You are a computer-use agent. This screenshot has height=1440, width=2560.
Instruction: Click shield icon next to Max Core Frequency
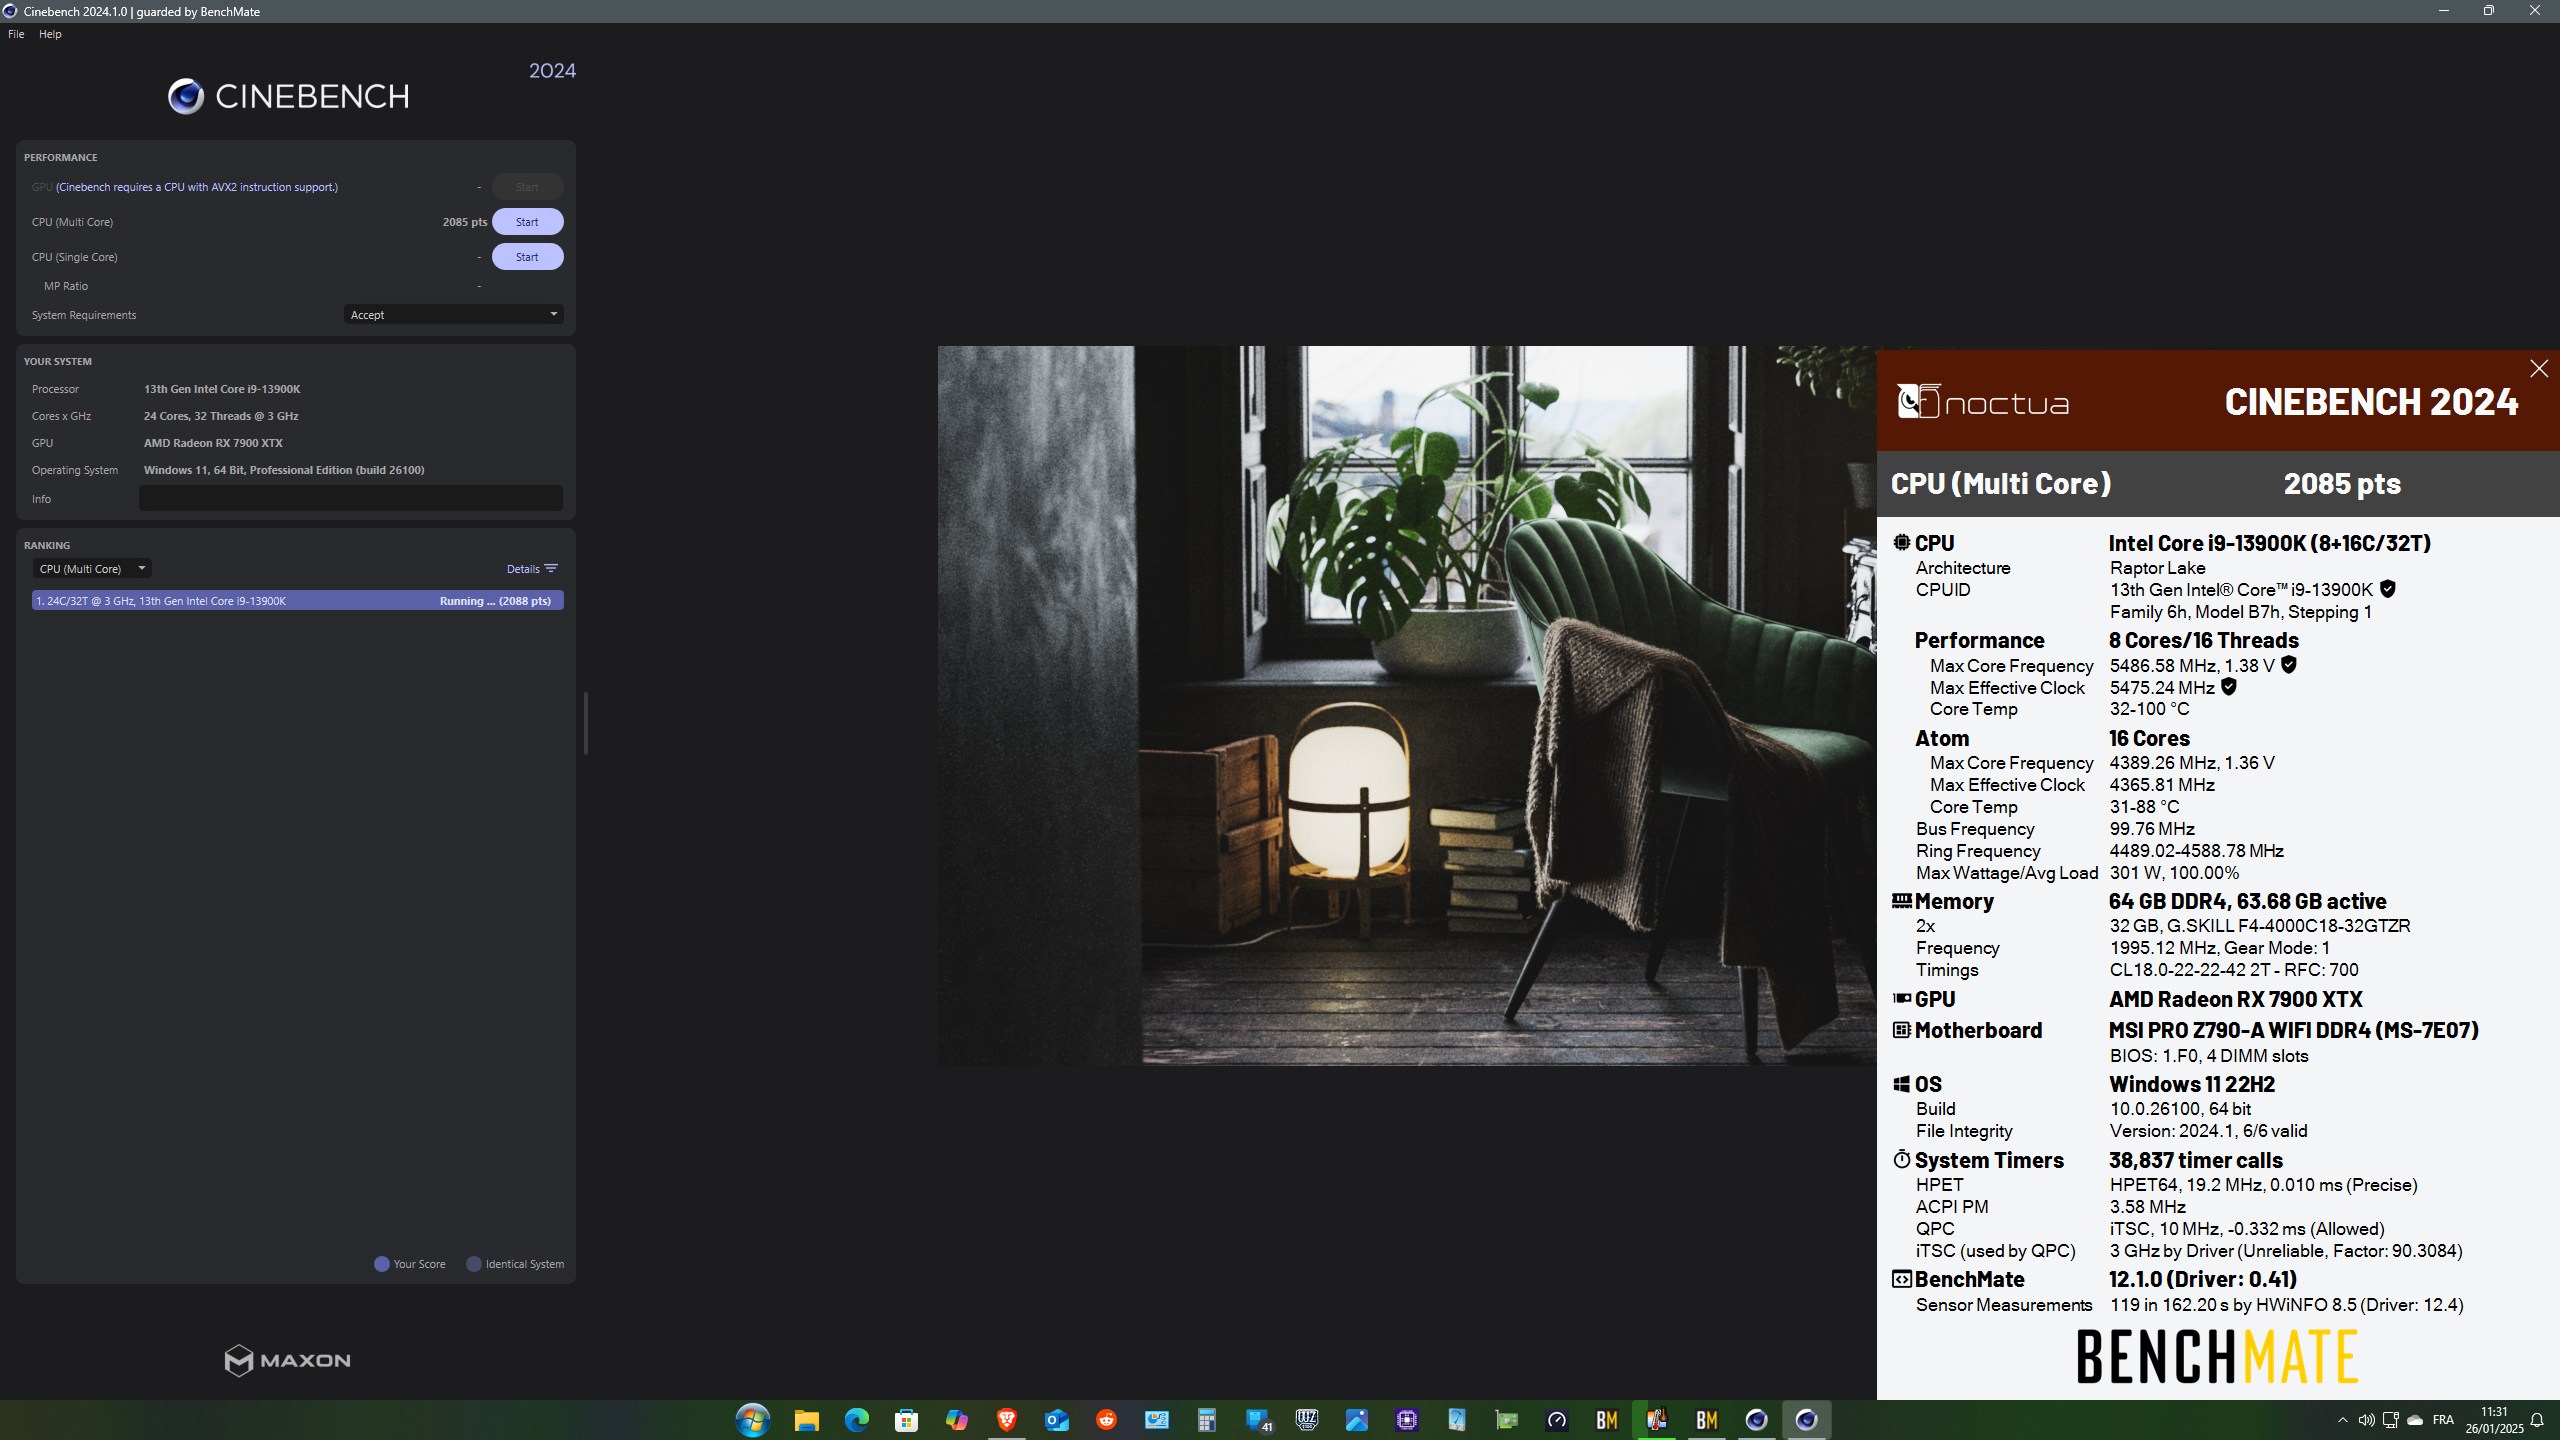(x=2289, y=664)
